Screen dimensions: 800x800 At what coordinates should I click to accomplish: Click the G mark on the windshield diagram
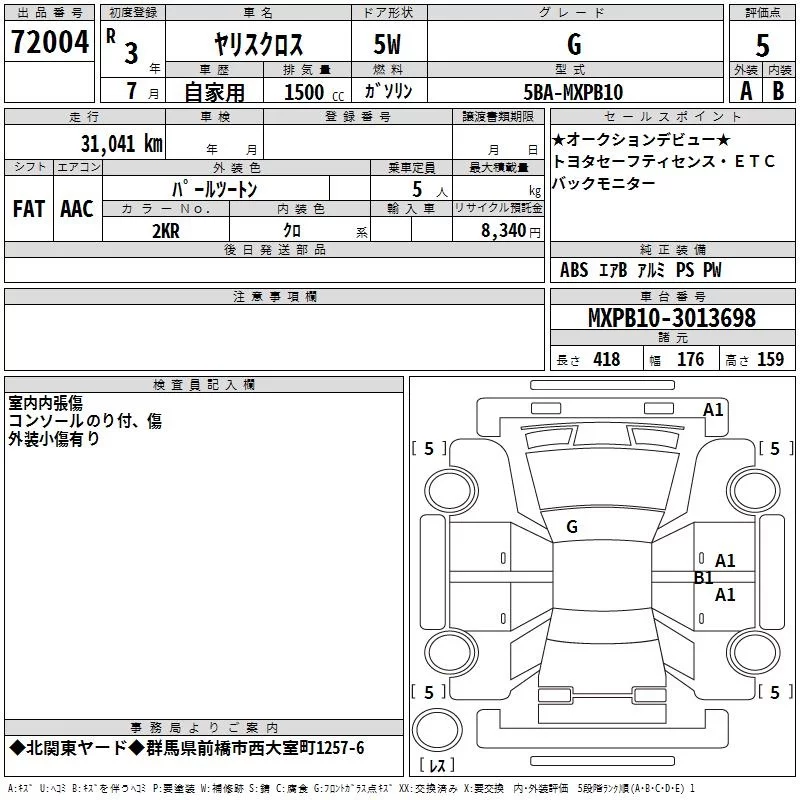572,527
